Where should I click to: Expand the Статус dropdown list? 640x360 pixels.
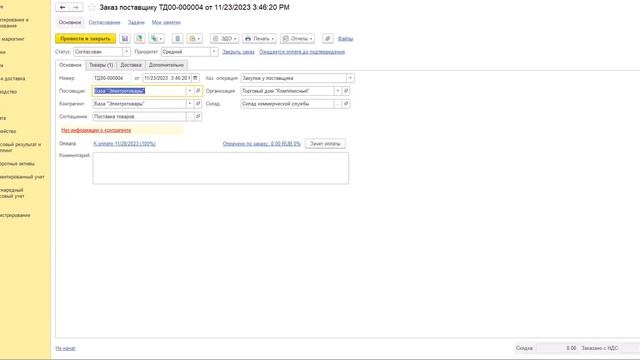[126, 52]
